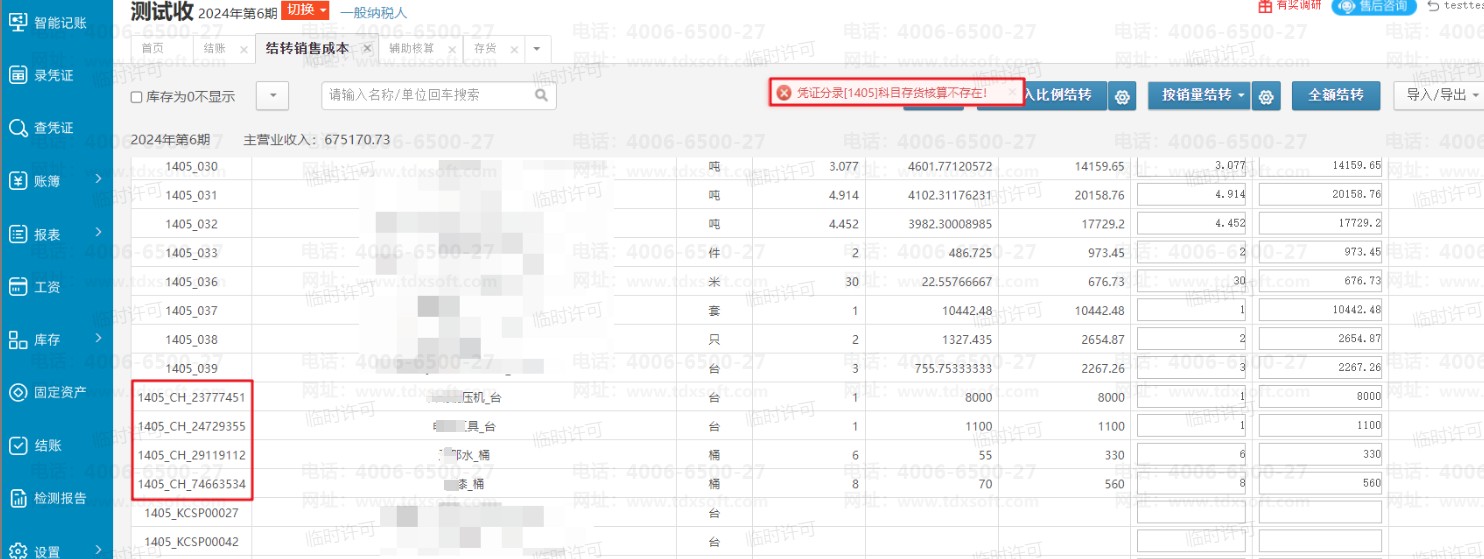Open the tab list overflow dropdown
Screen dimensions: 1484x559
[537, 48]
